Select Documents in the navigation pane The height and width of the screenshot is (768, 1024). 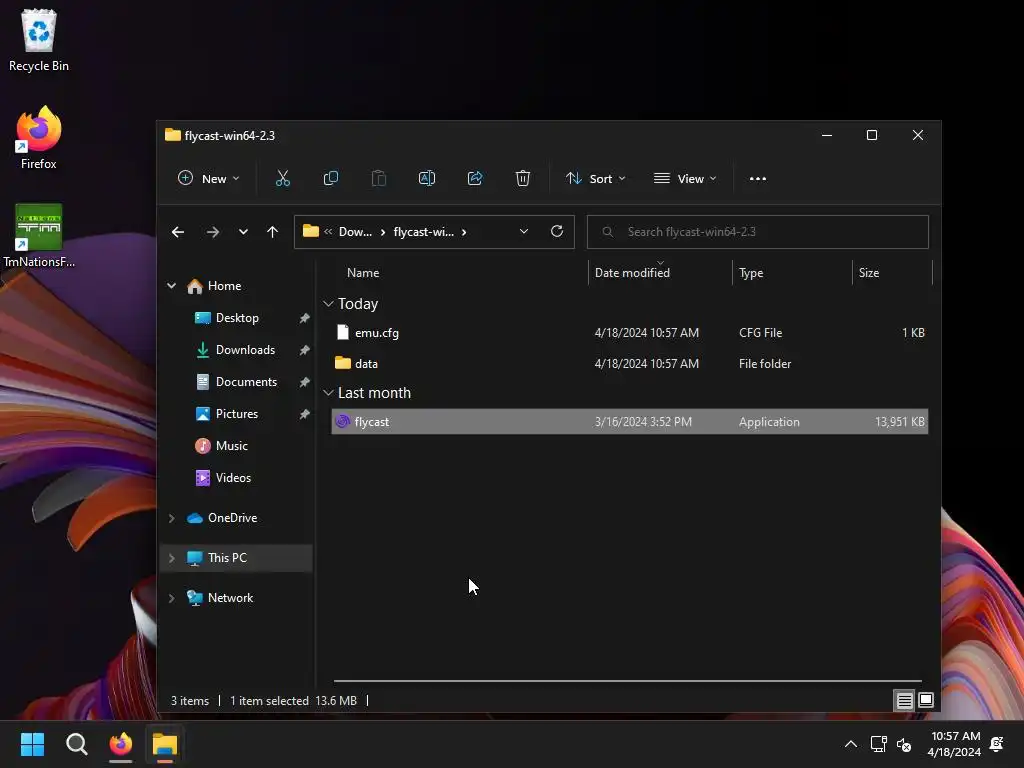[x=246, y=381]
